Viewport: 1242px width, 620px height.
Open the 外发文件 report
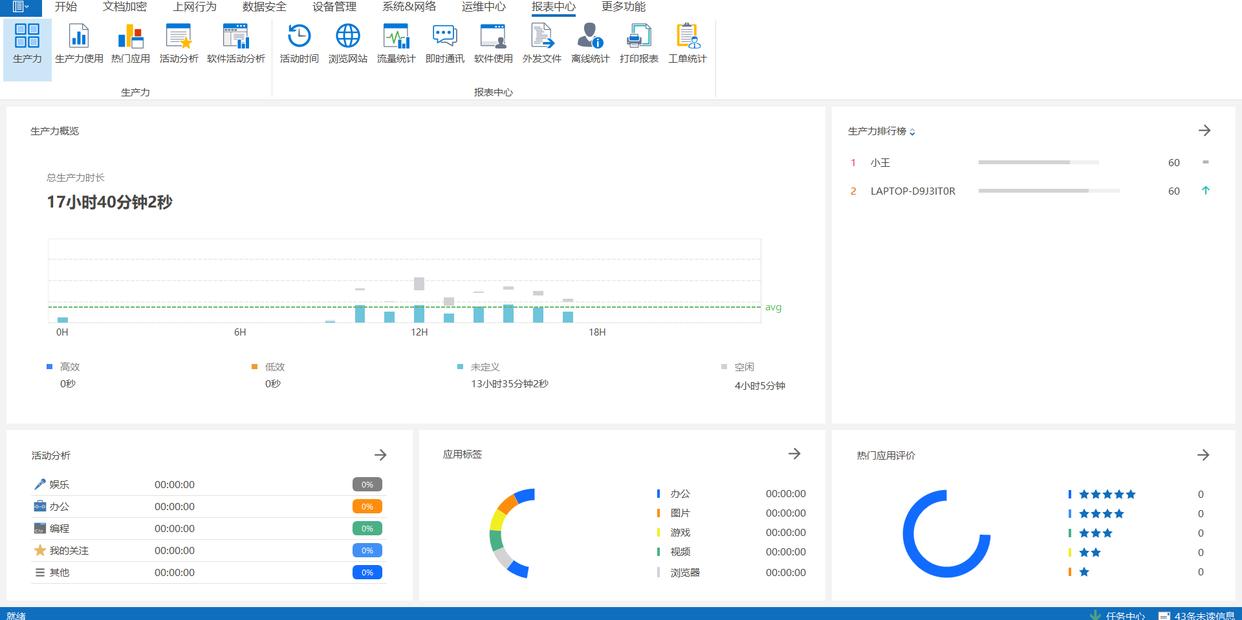[542, 43]
